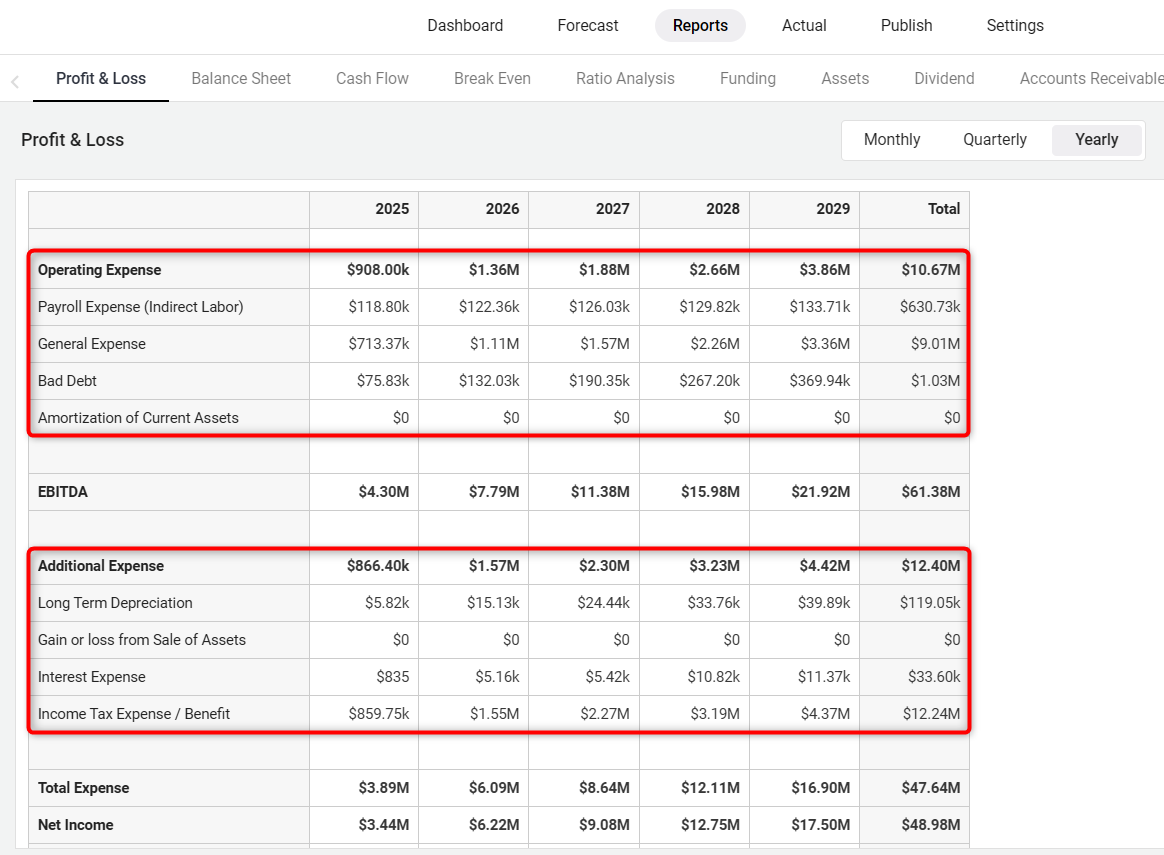This screenshot has height=855, width=1164.
Task: Select the Reports navigation item
Action: pos(700,26)
